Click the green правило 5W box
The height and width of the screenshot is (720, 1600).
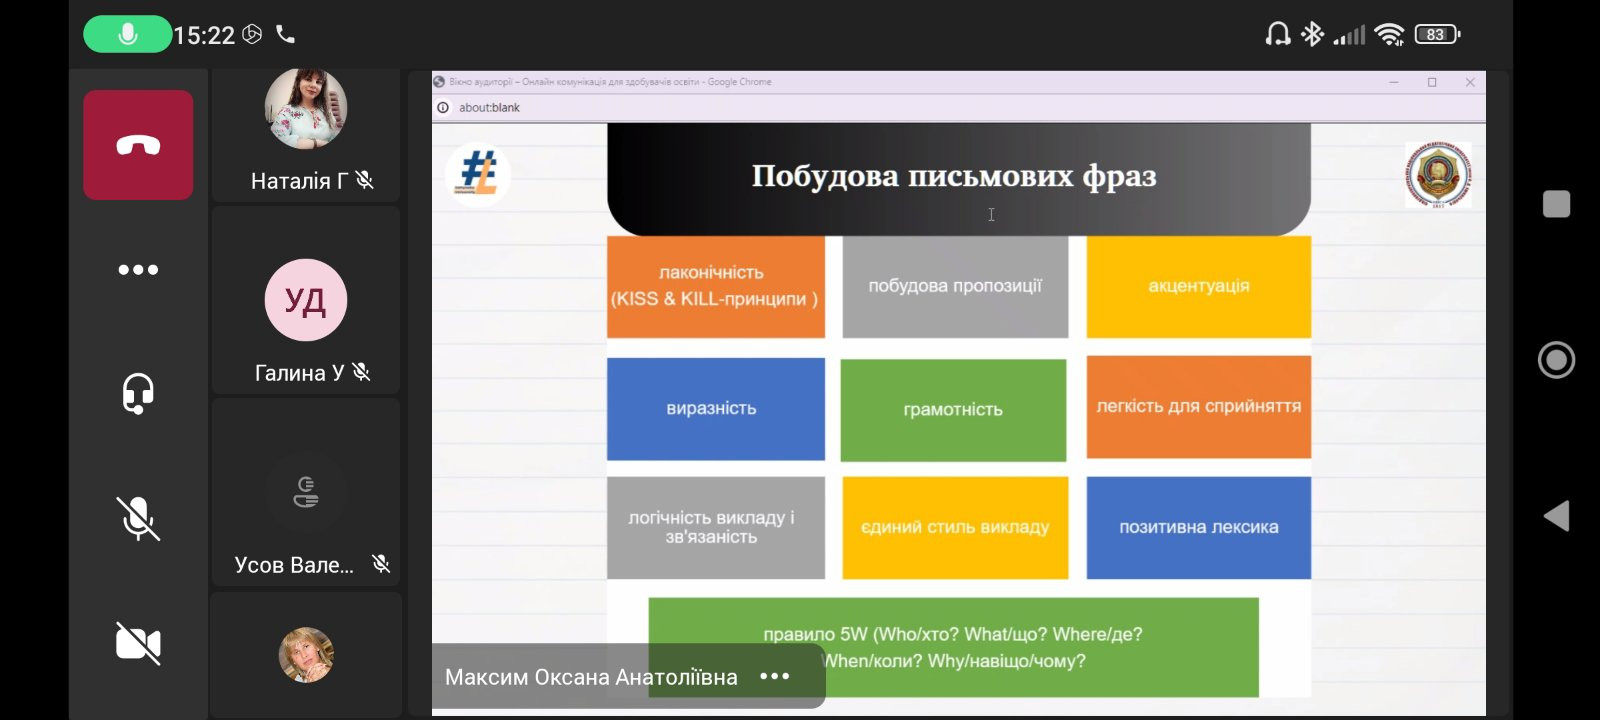[954, 647]
